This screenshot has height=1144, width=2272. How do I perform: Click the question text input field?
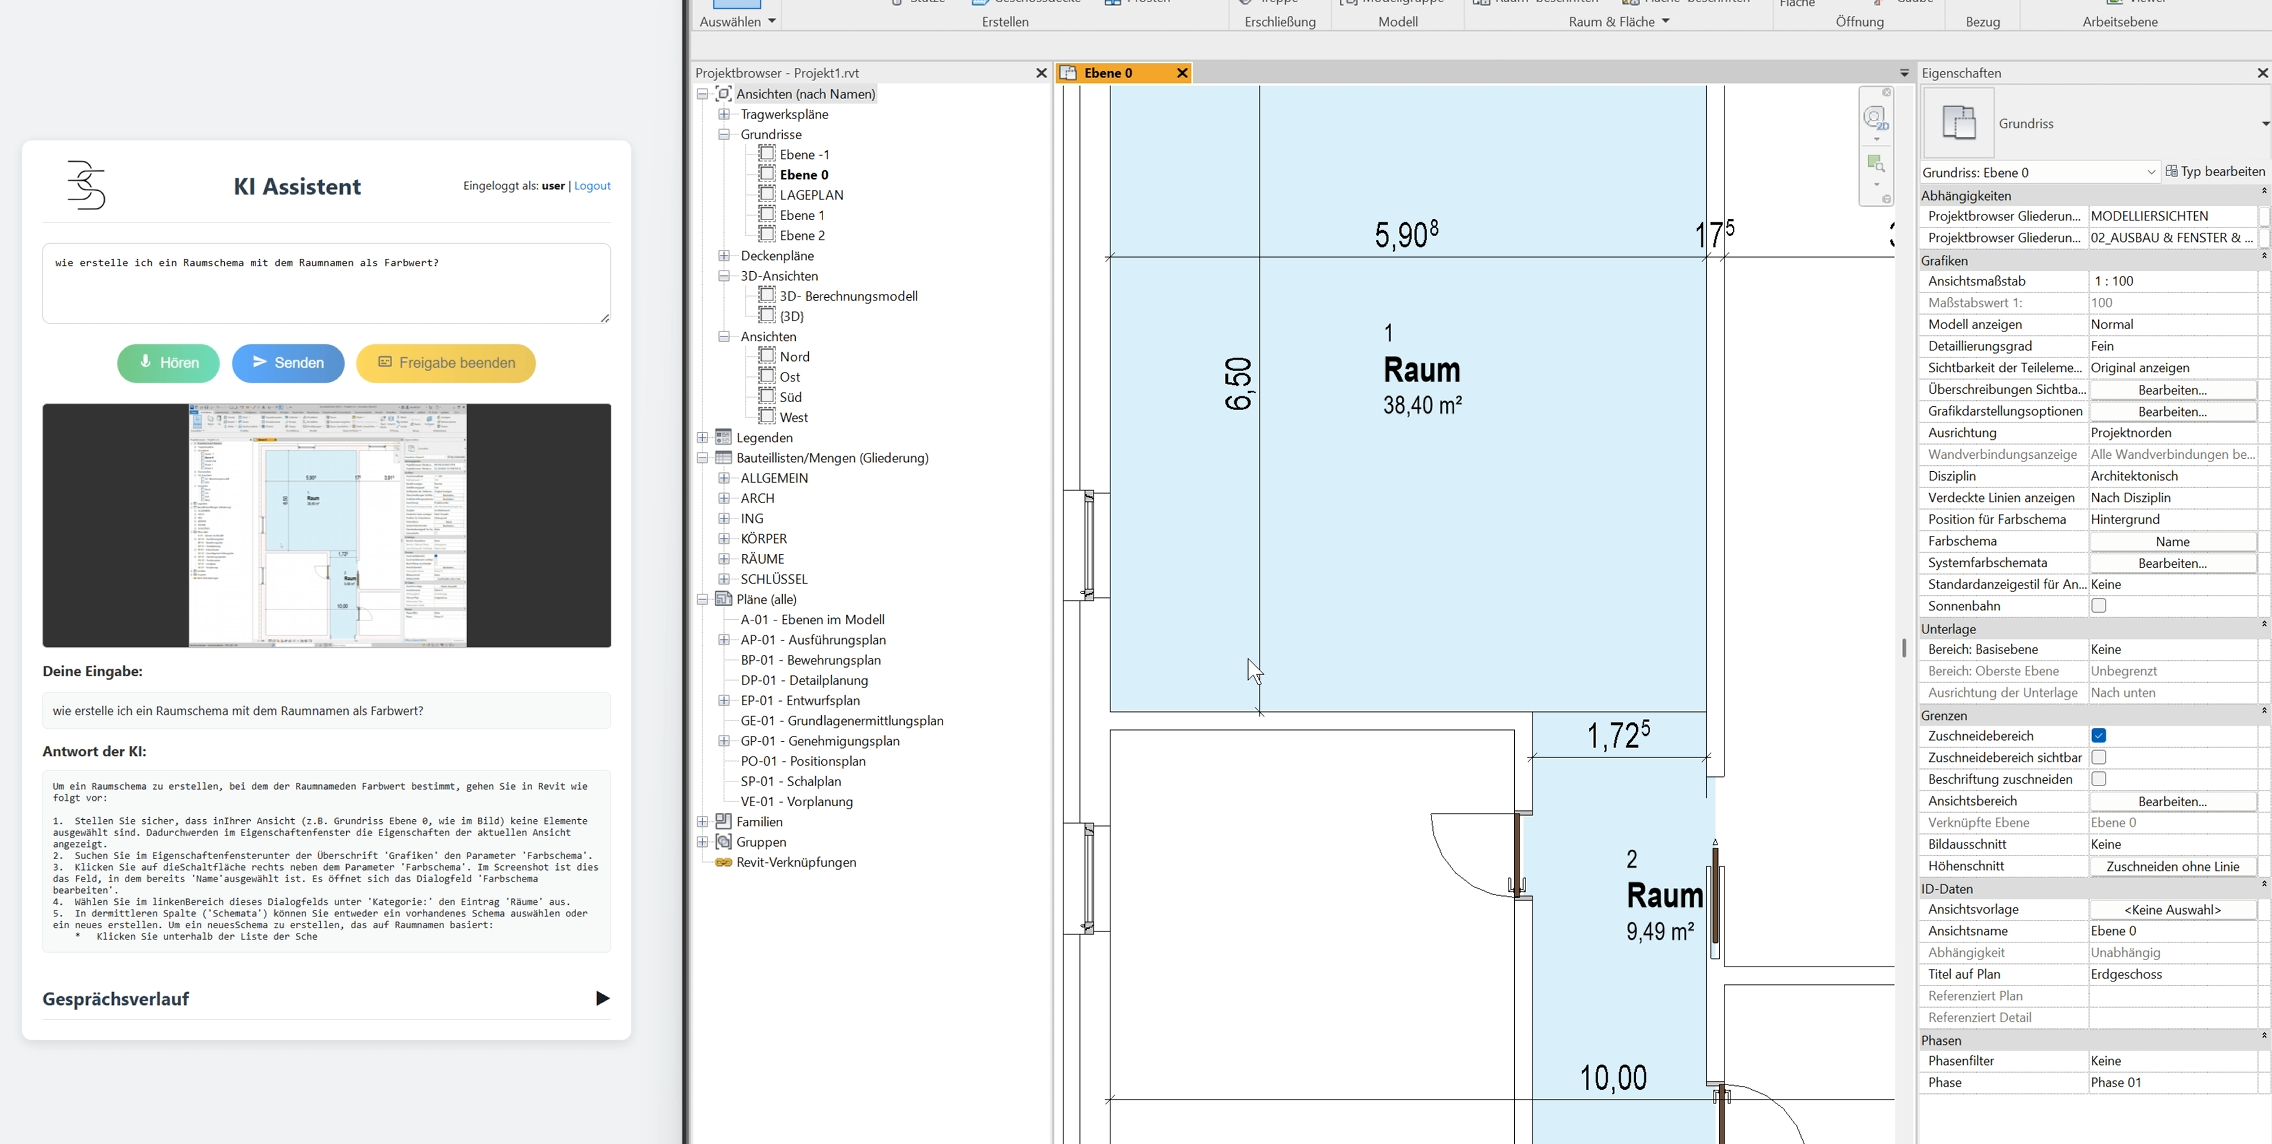326,283
